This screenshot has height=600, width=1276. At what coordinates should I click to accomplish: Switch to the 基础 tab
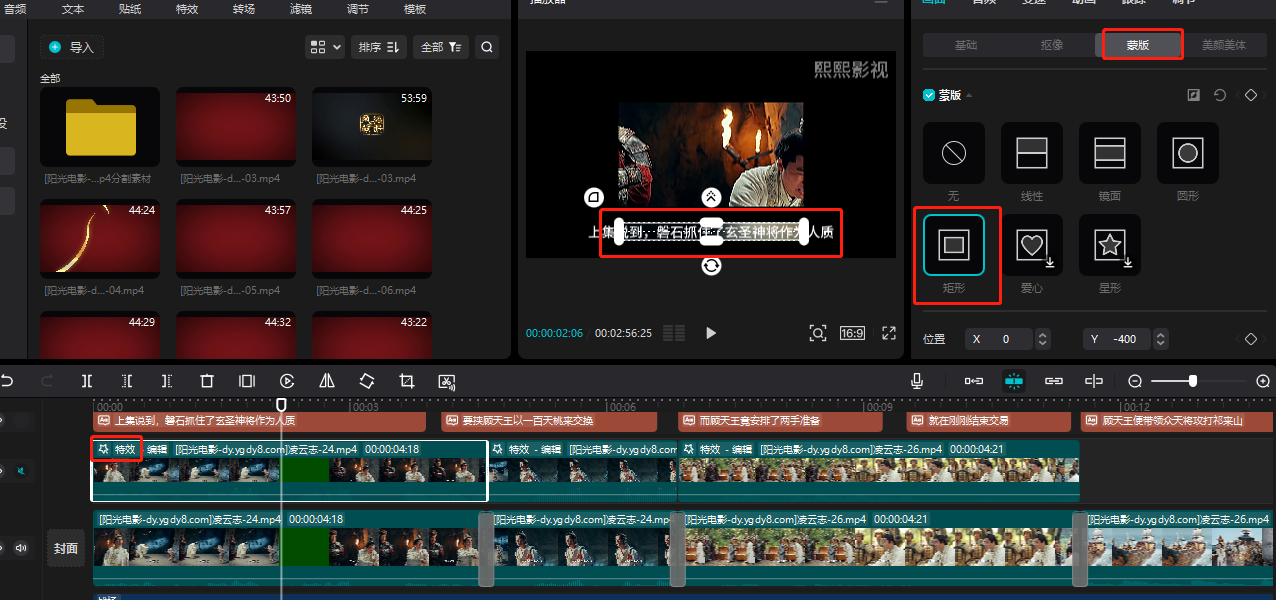click(966, 45)
